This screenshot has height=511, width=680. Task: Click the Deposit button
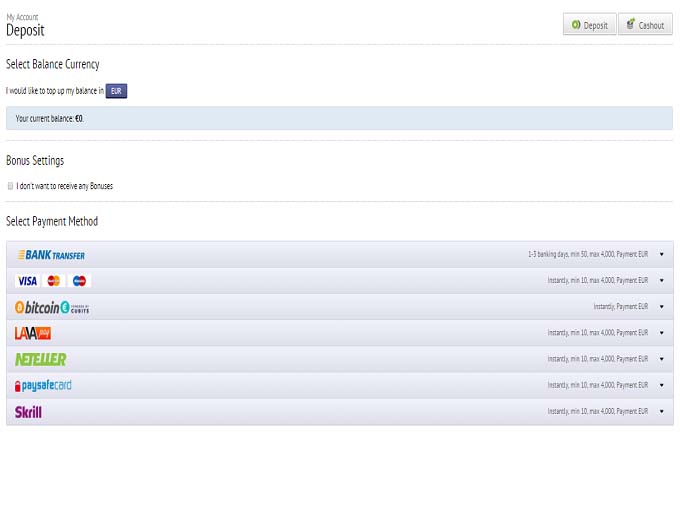coord(589,25)
